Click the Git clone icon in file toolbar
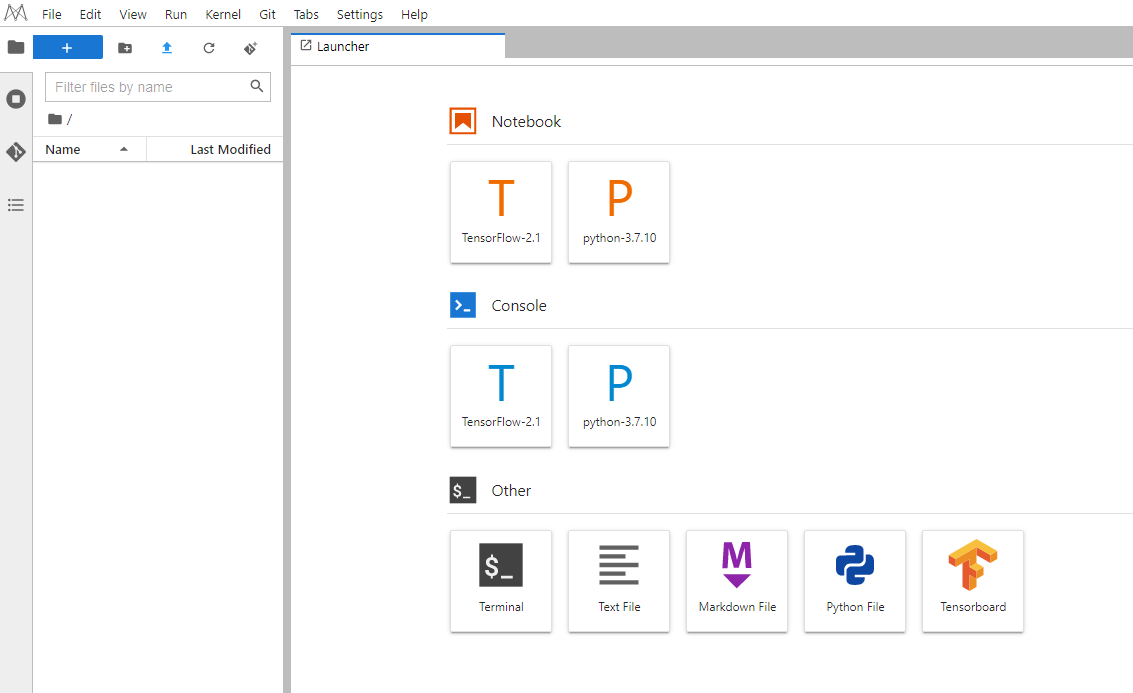Viewport: 1133px width, 693px height. [x=250, y=48]
